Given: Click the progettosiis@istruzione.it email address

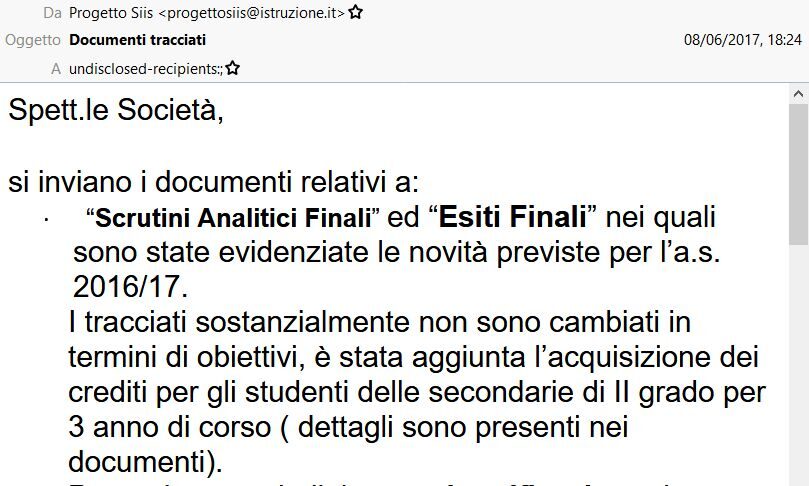Looking at the screenshot, I should tap(251, 13).
